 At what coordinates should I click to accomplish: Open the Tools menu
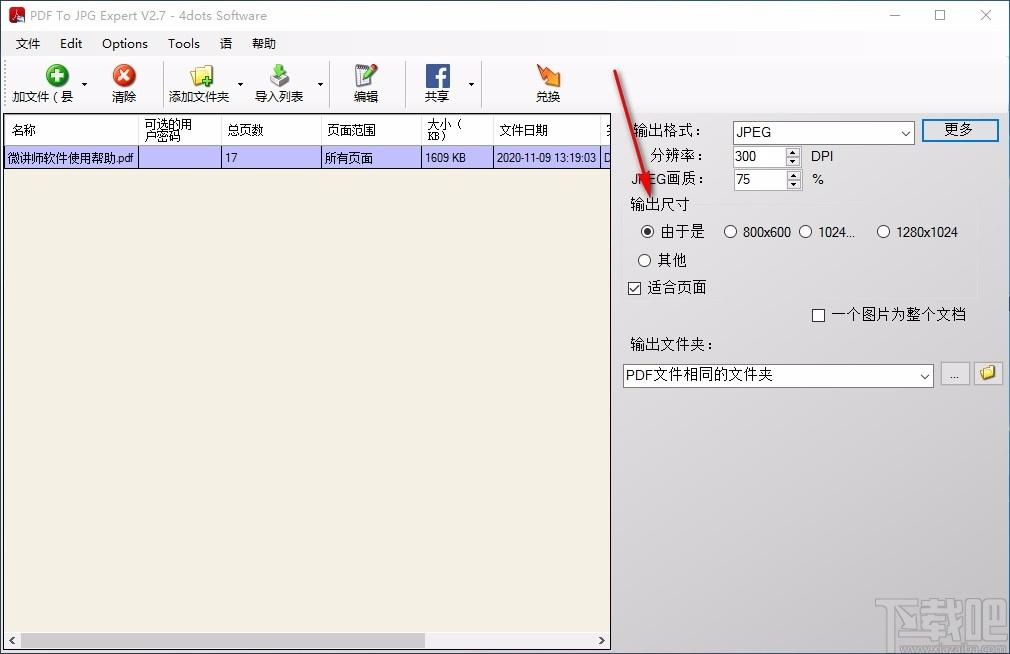click(184, 44)
